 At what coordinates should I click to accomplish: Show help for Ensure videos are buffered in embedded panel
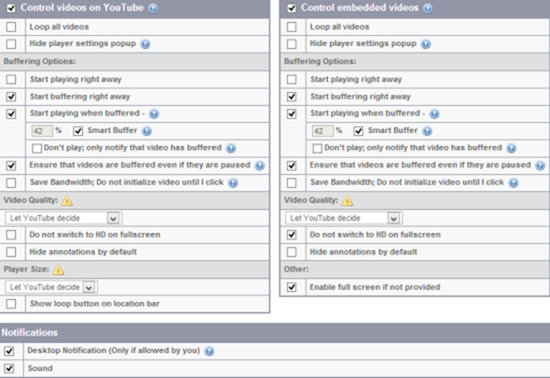540,166
